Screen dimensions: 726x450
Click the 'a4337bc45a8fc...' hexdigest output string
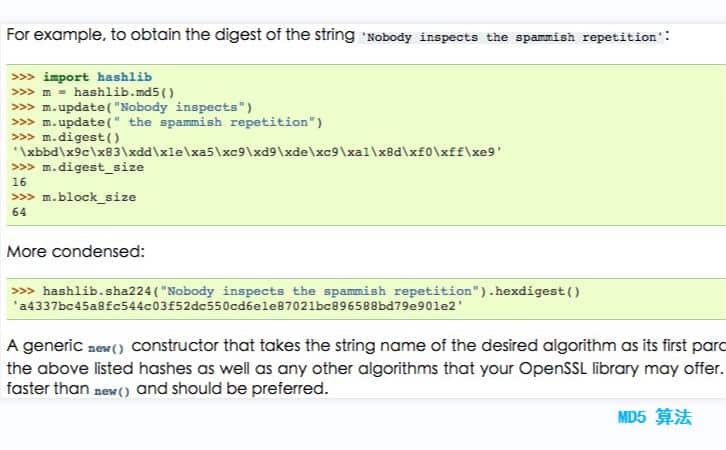point(238,306)
